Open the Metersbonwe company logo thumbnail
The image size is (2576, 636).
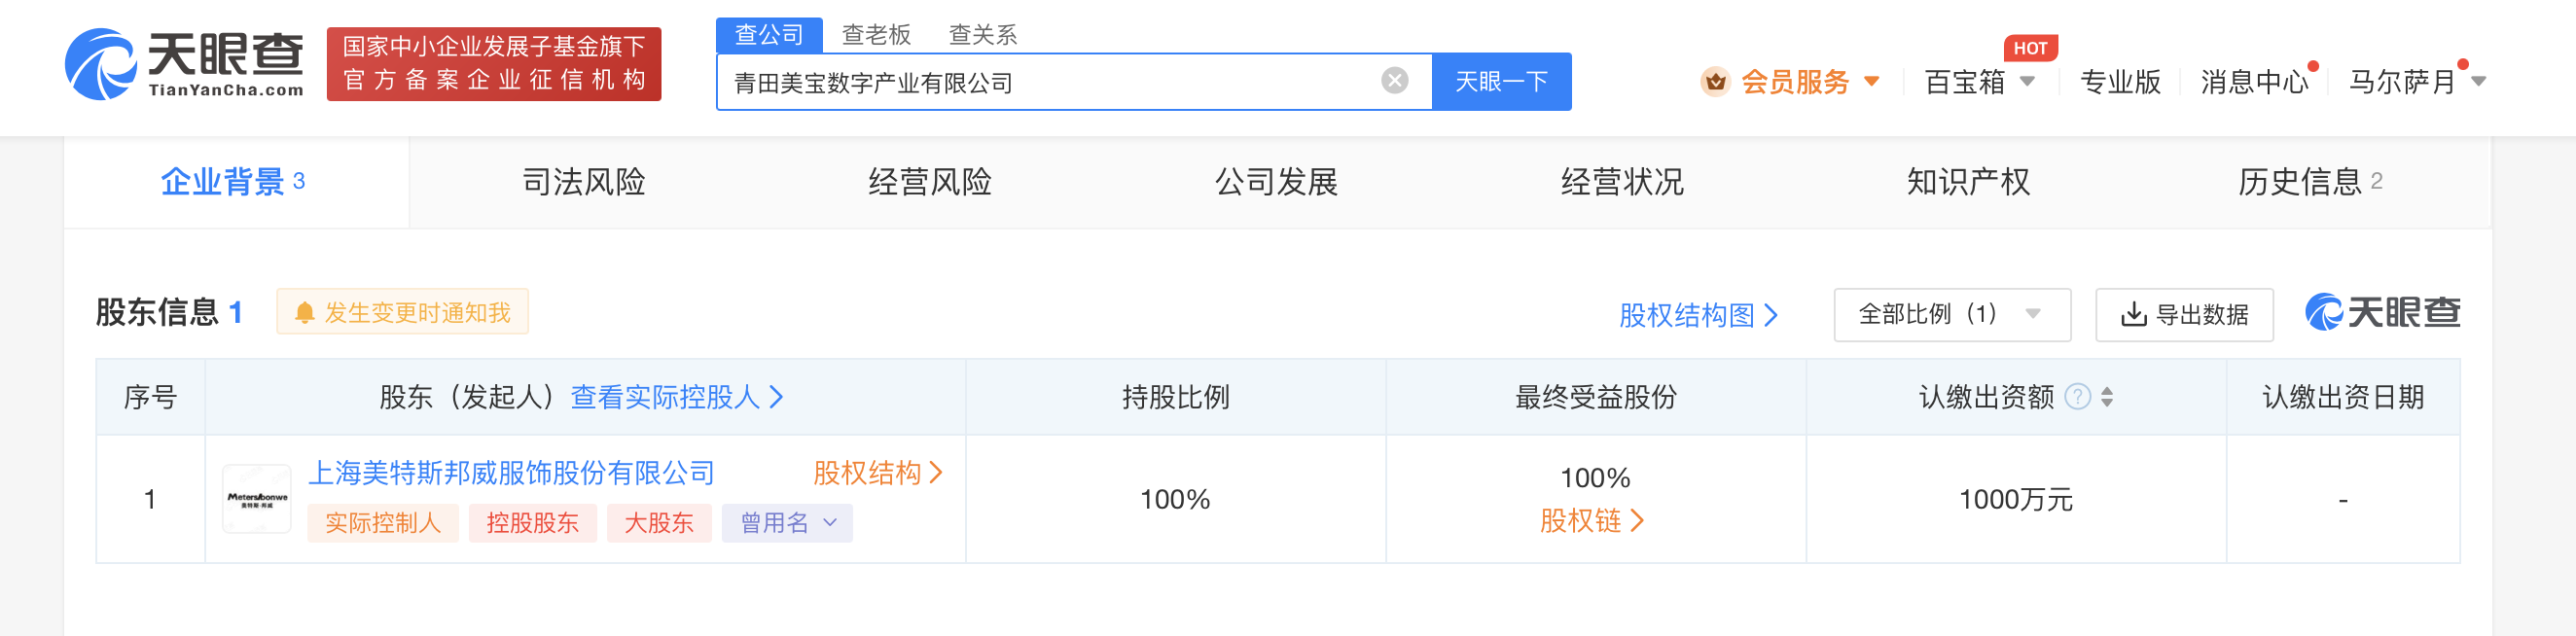pyautogui.click(x=257, y=498)
